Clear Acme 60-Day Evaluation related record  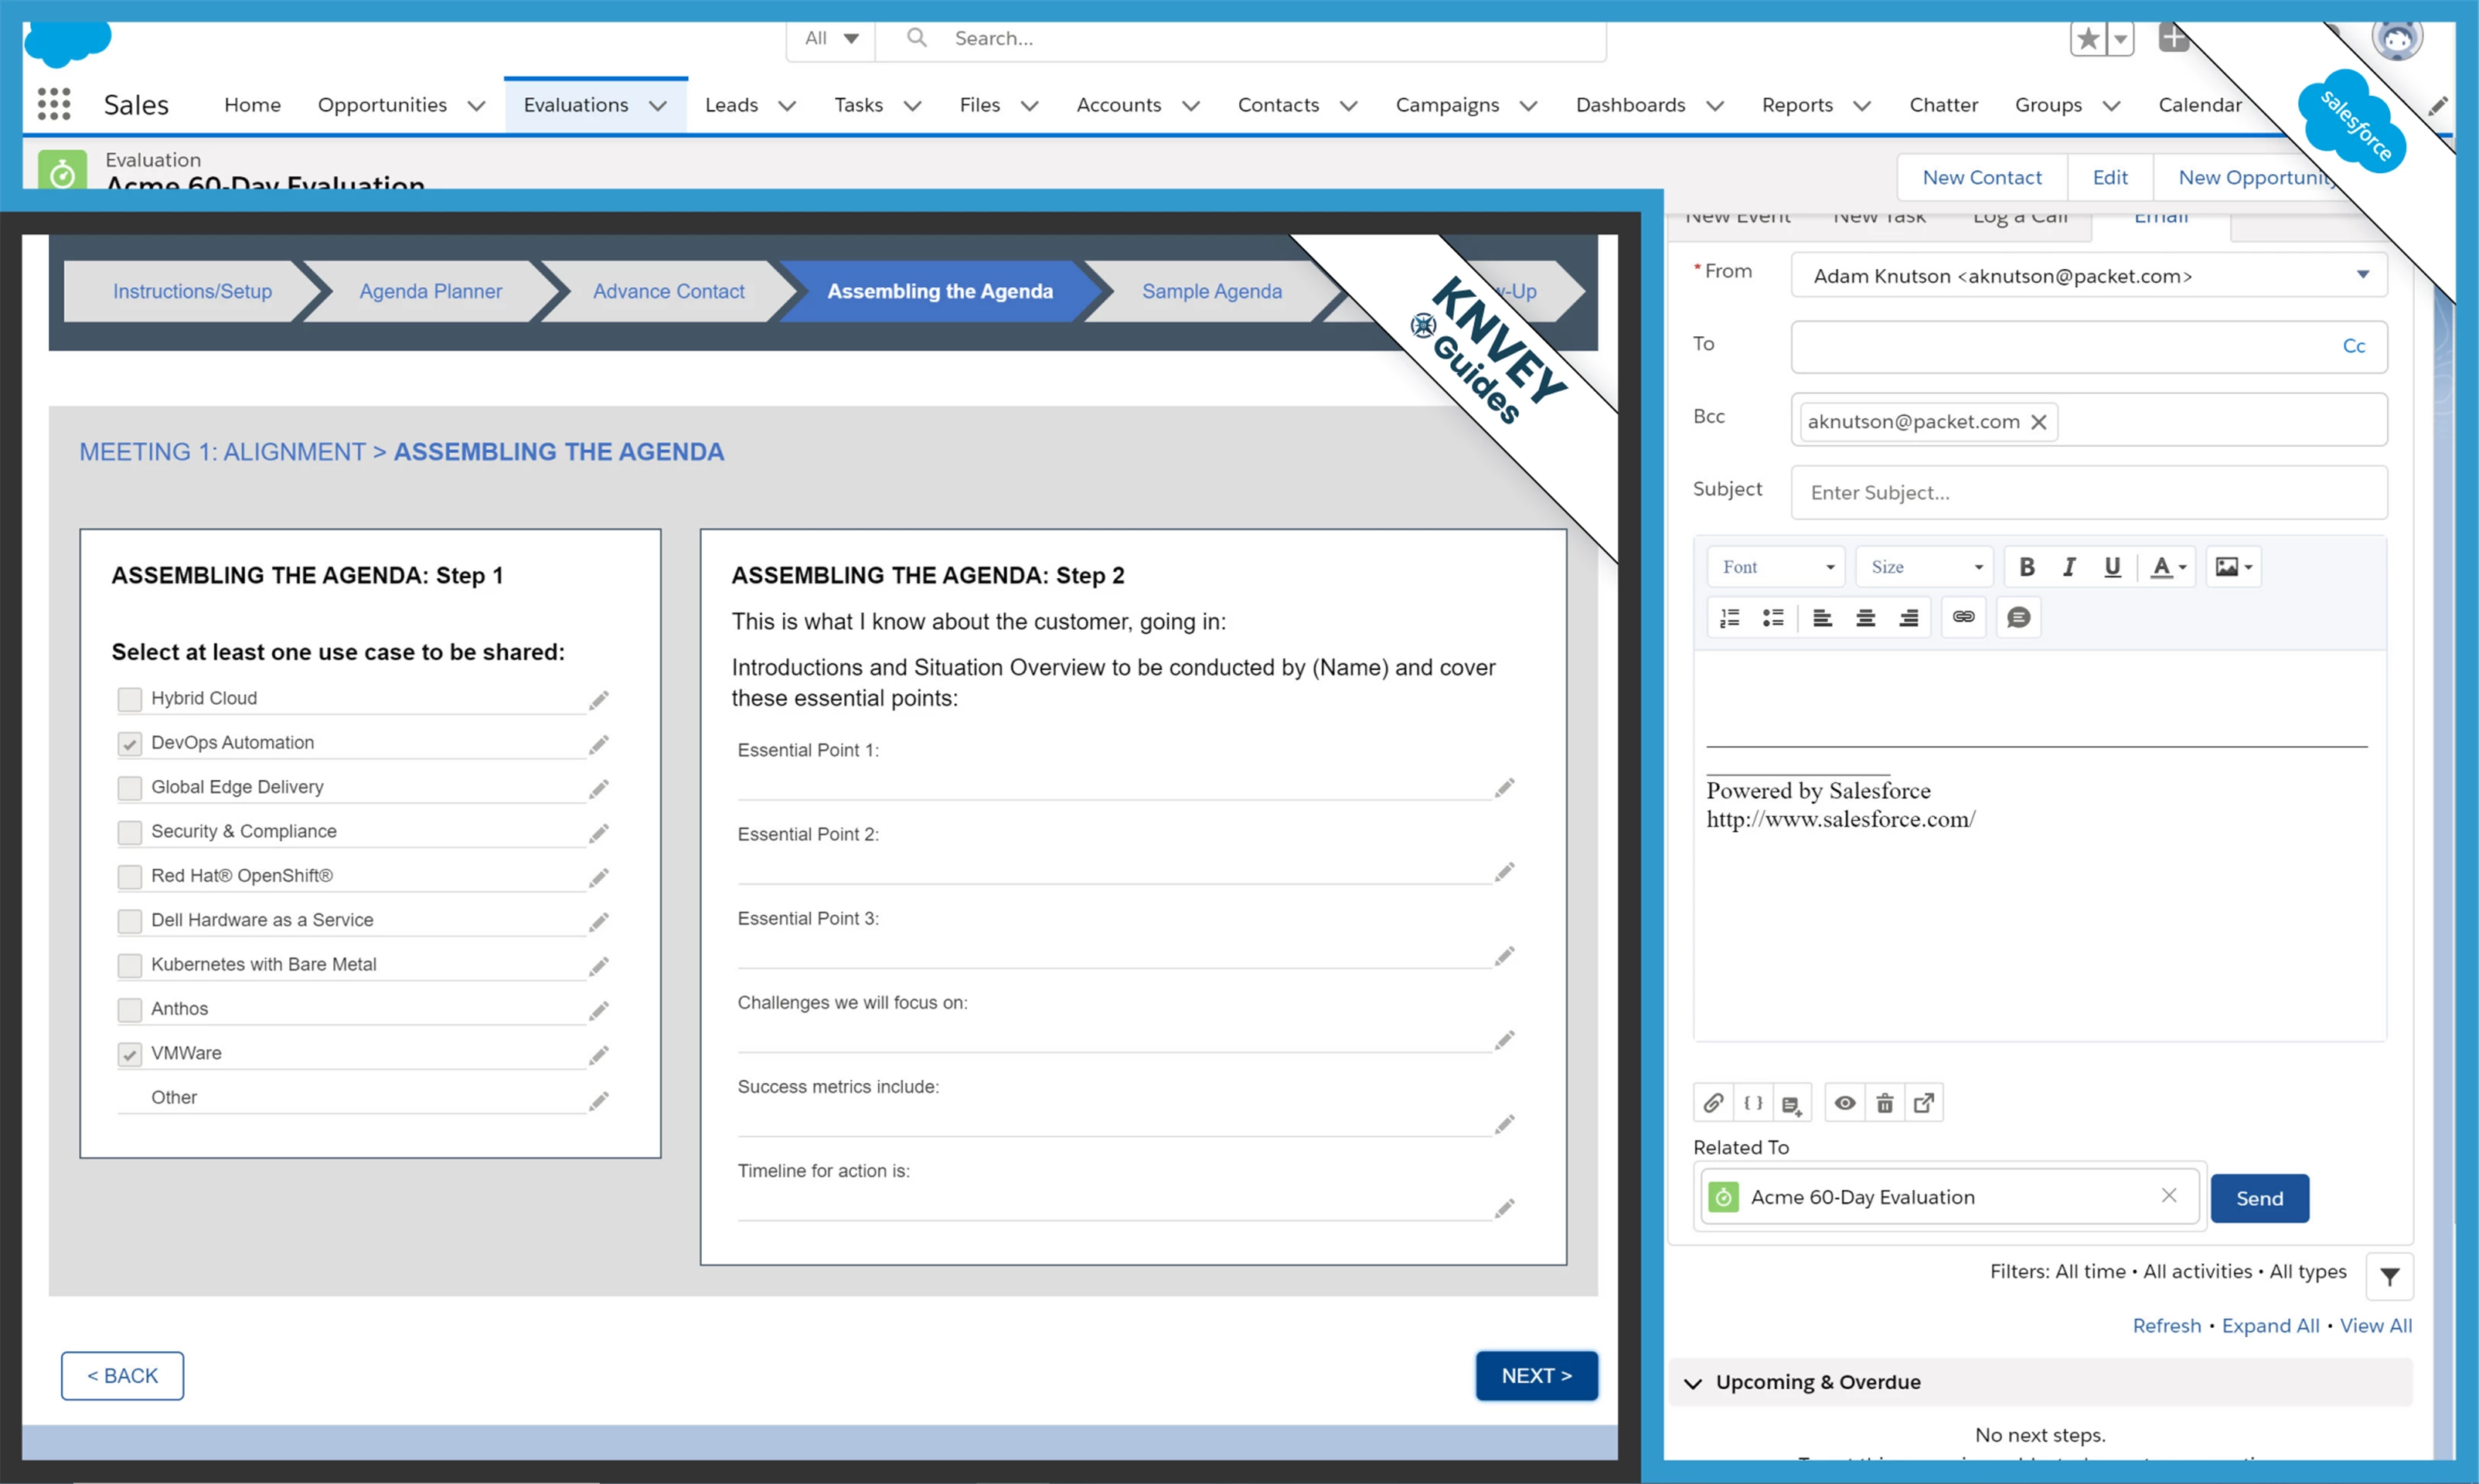pos(2168,1196)
